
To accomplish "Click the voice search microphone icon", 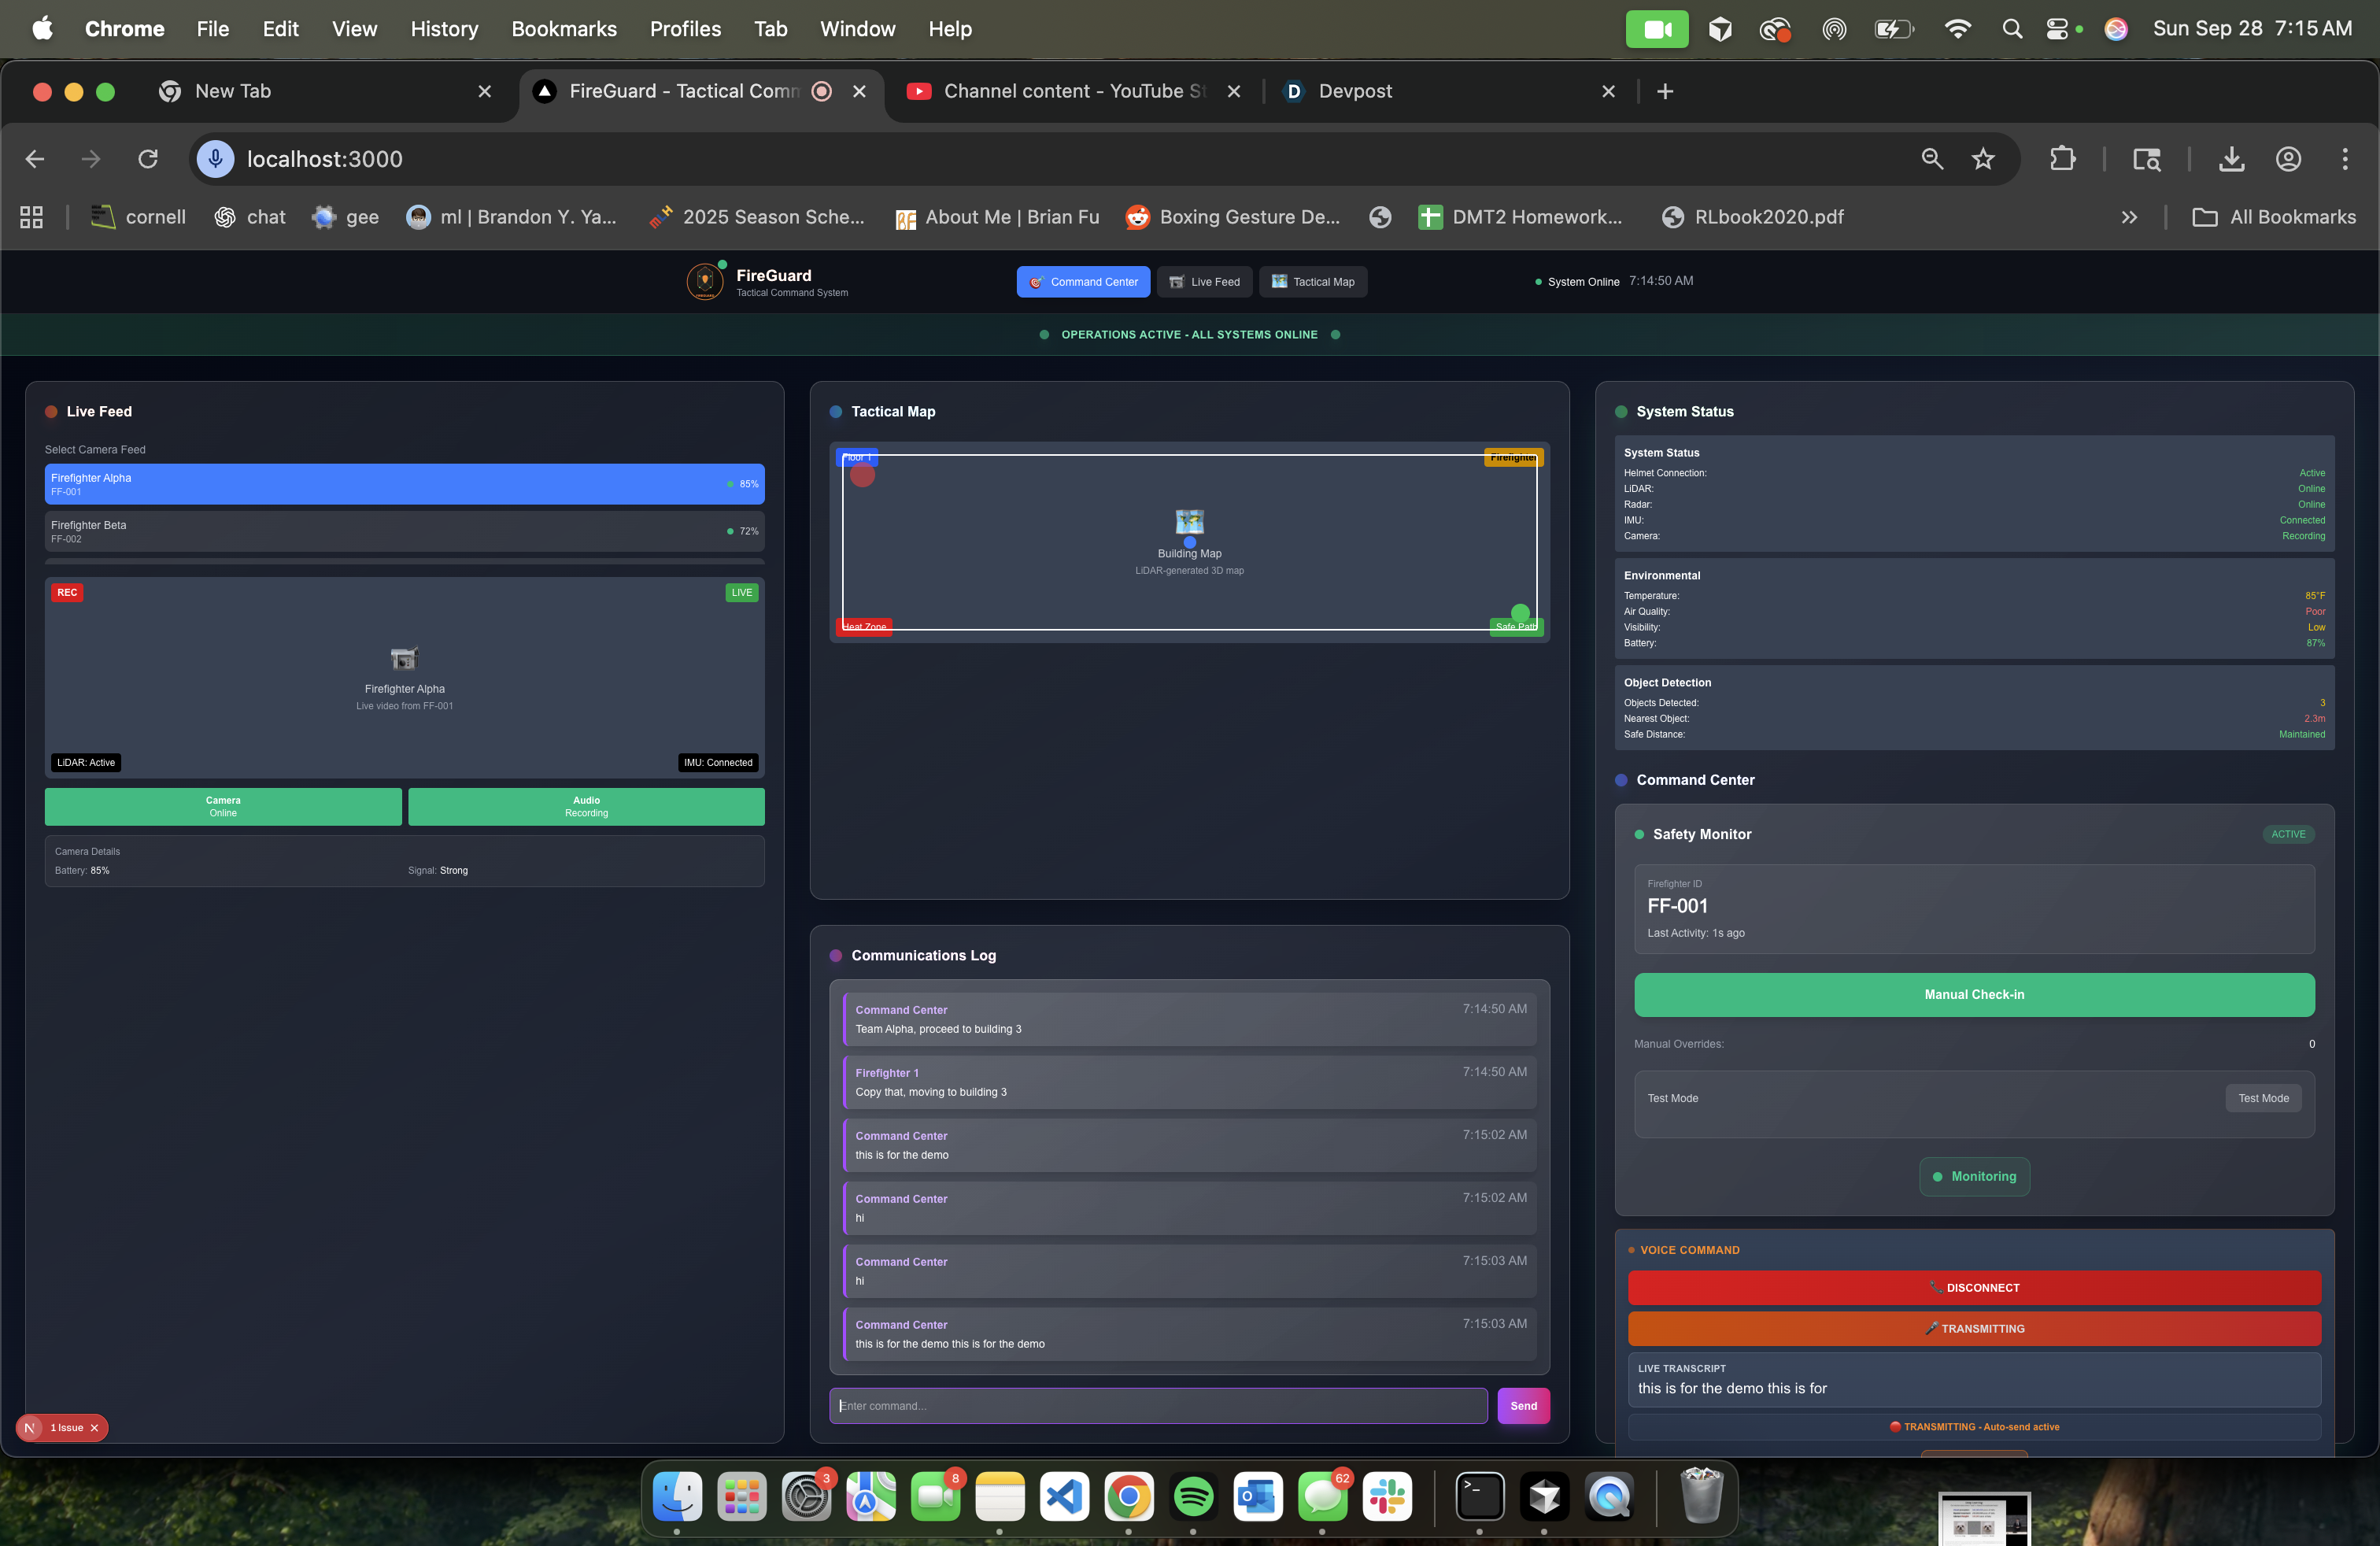I will pos(215,159).
